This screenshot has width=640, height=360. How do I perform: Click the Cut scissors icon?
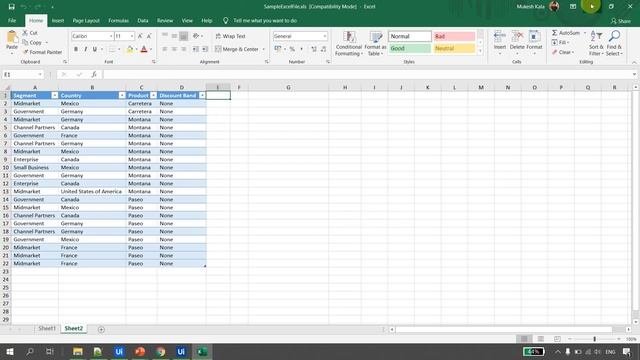(x=25, y=33)
